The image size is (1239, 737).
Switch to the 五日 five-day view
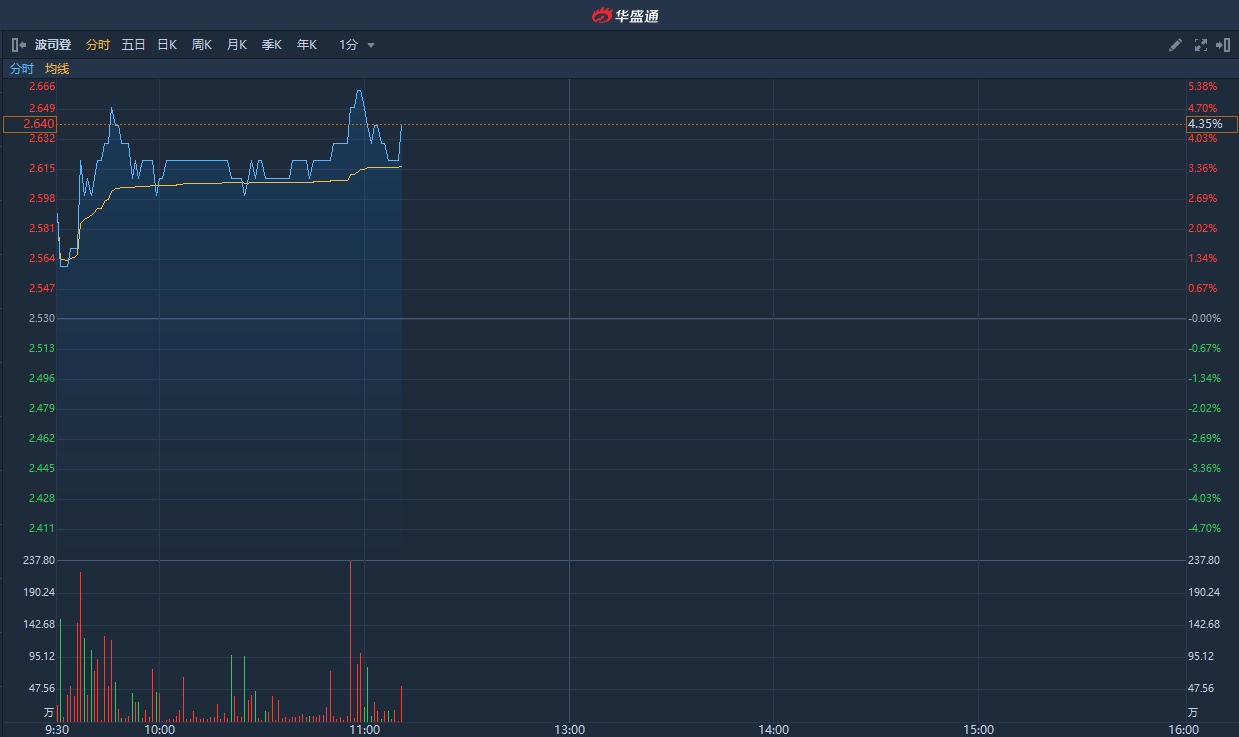133,45
